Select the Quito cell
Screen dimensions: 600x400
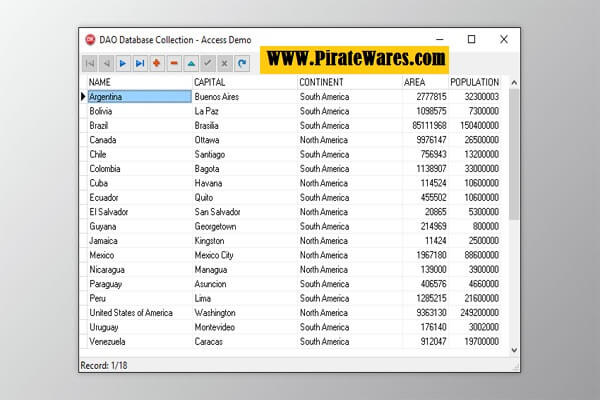[245, 198]
